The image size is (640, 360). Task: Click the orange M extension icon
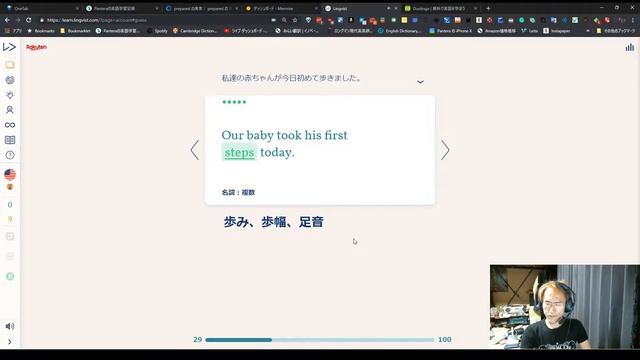[x=458, y=20]
